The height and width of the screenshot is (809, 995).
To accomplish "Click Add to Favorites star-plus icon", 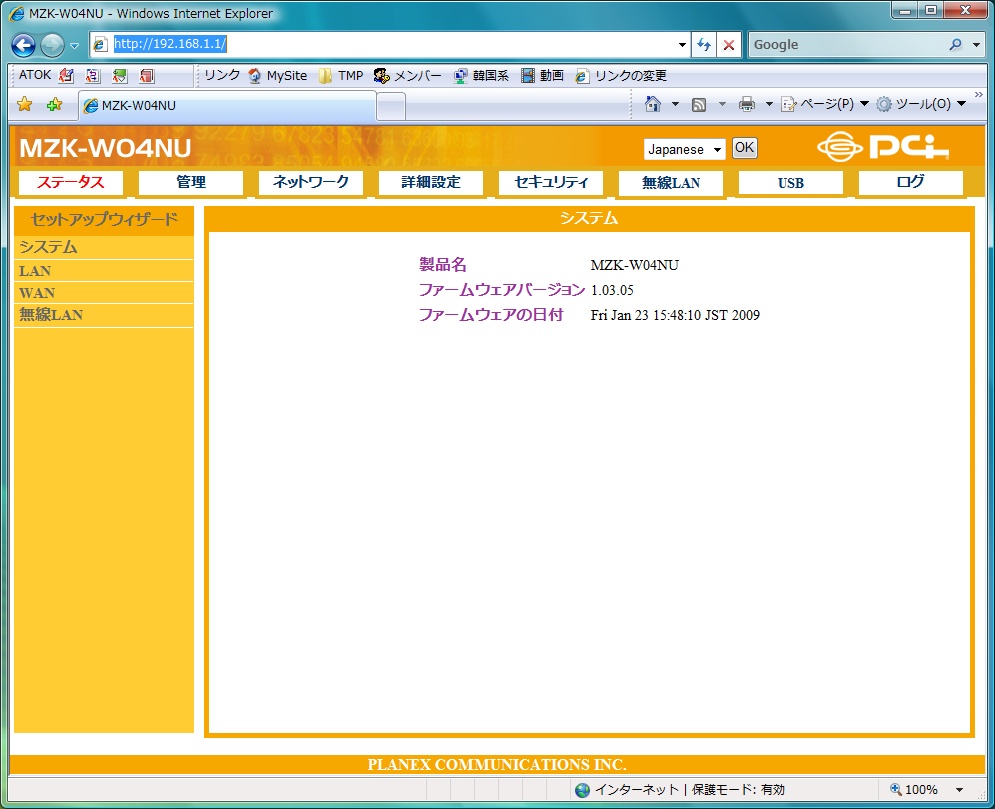I will [x=55, y=104].
